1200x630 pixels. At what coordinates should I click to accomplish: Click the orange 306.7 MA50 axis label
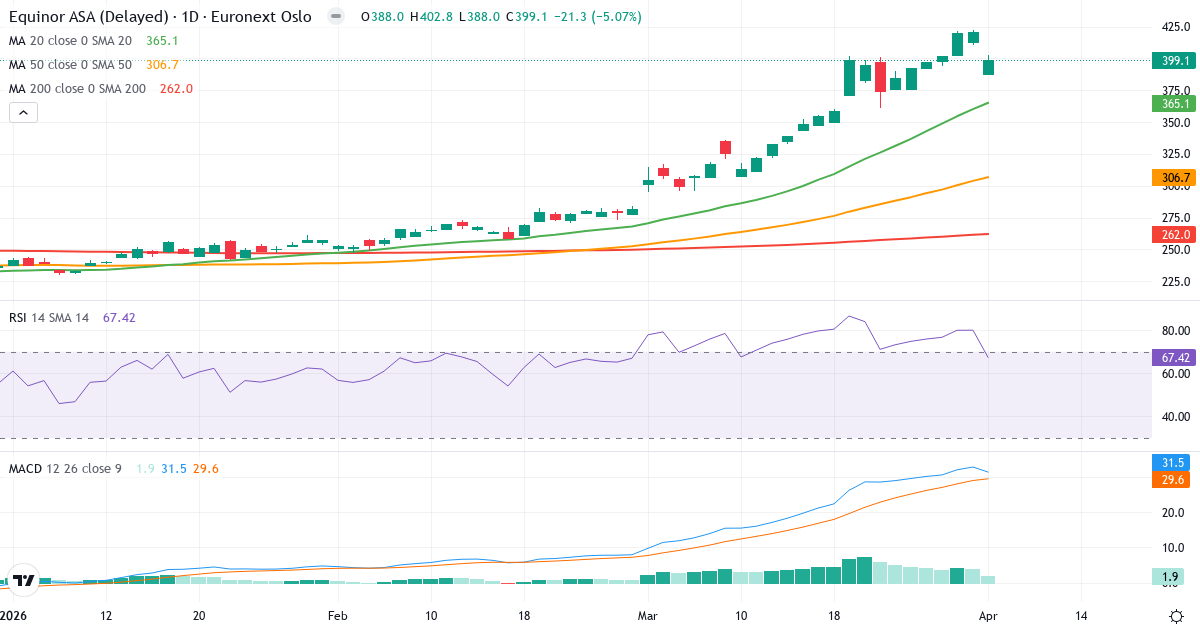click(1175, 178)
